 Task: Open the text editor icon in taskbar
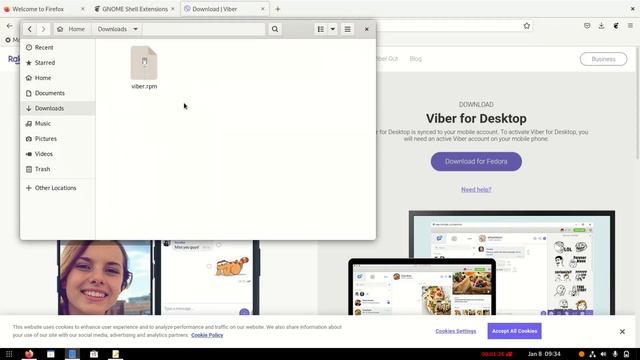pos(116,354)
